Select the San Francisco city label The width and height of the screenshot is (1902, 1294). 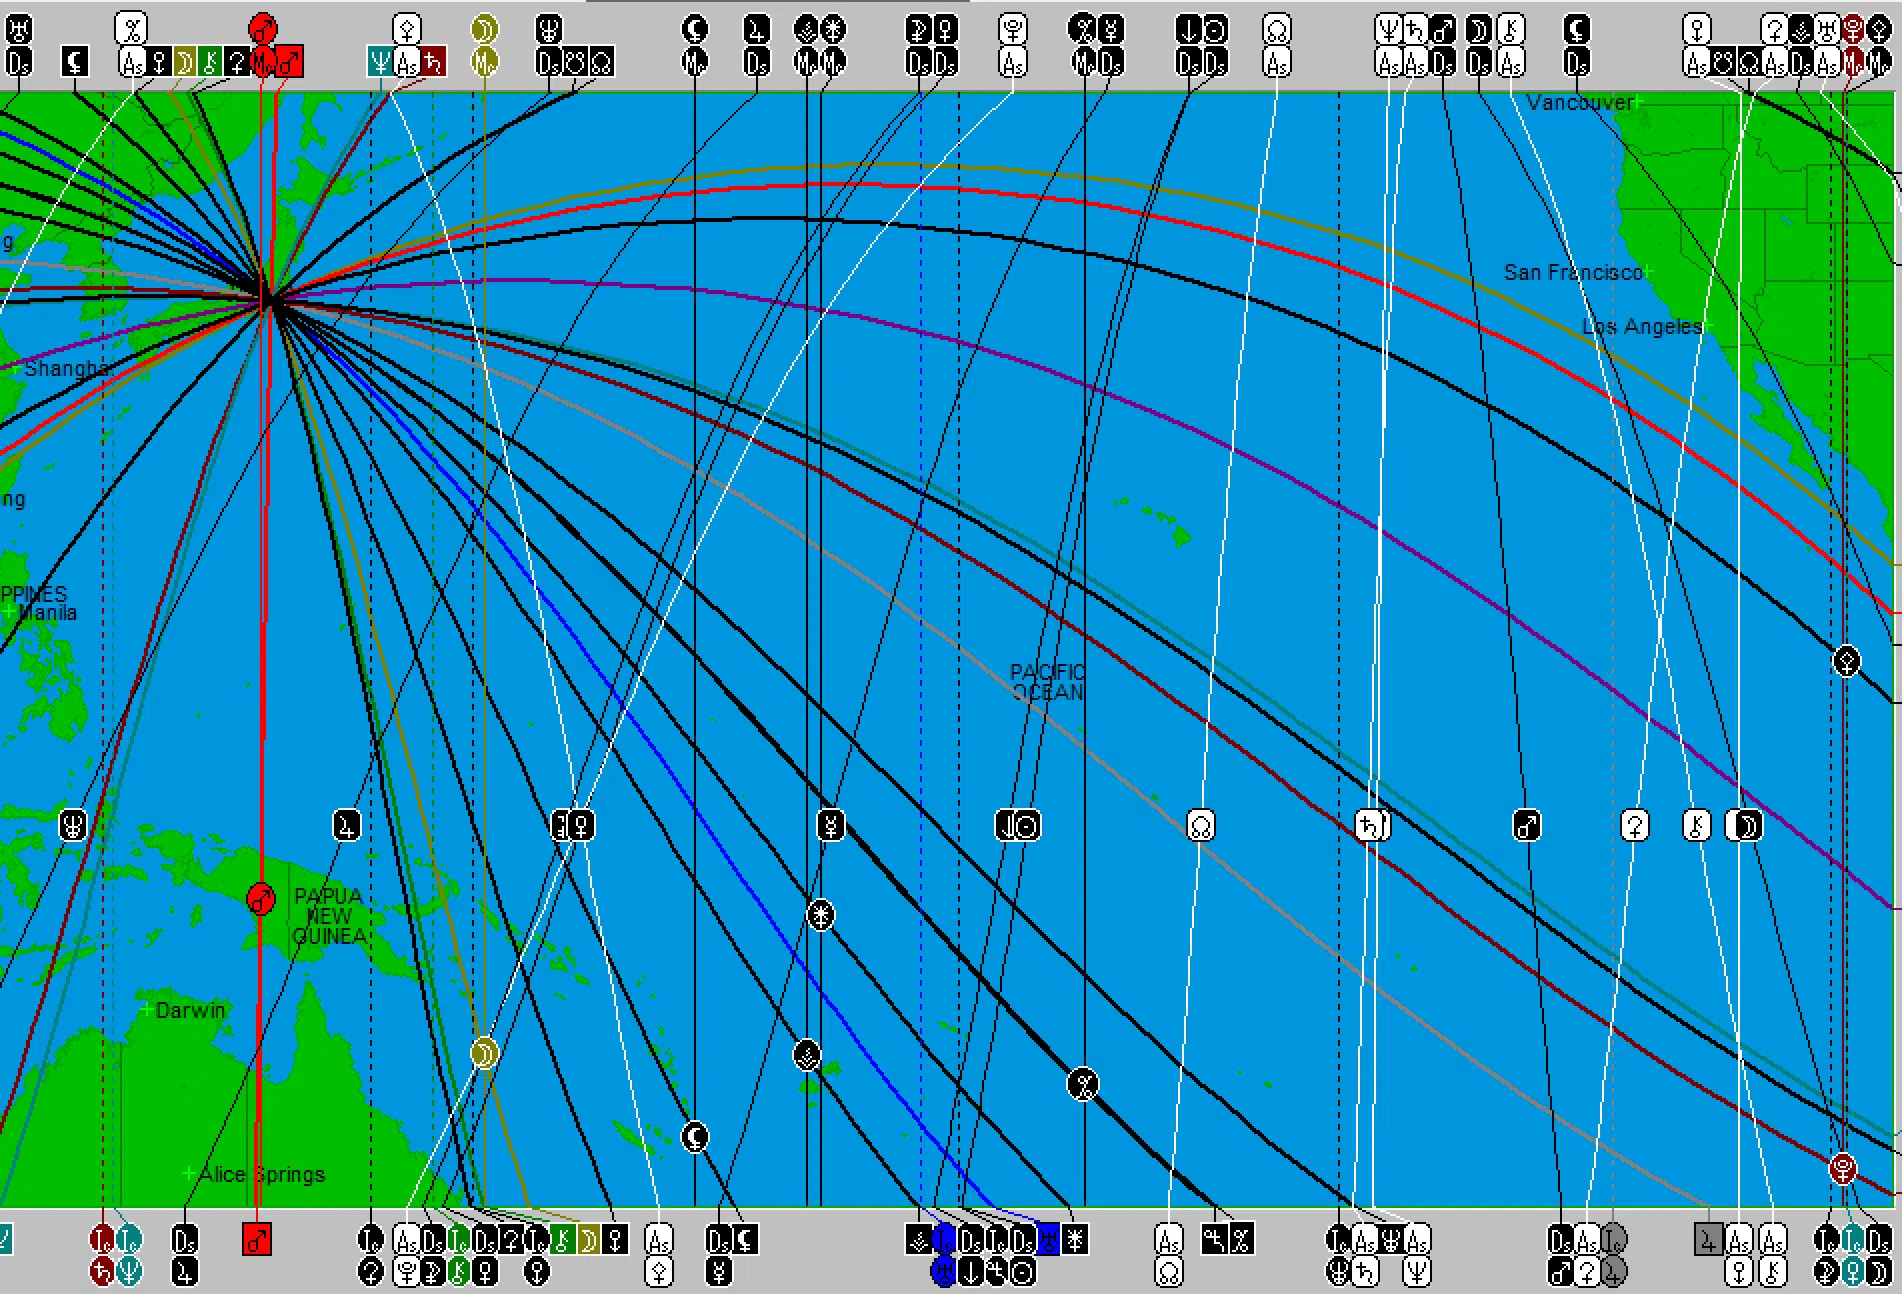pyautogui.click(x=1572, y=272)
